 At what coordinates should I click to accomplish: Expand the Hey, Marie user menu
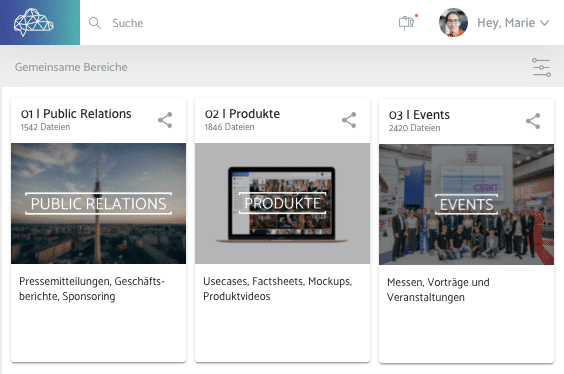513,23
